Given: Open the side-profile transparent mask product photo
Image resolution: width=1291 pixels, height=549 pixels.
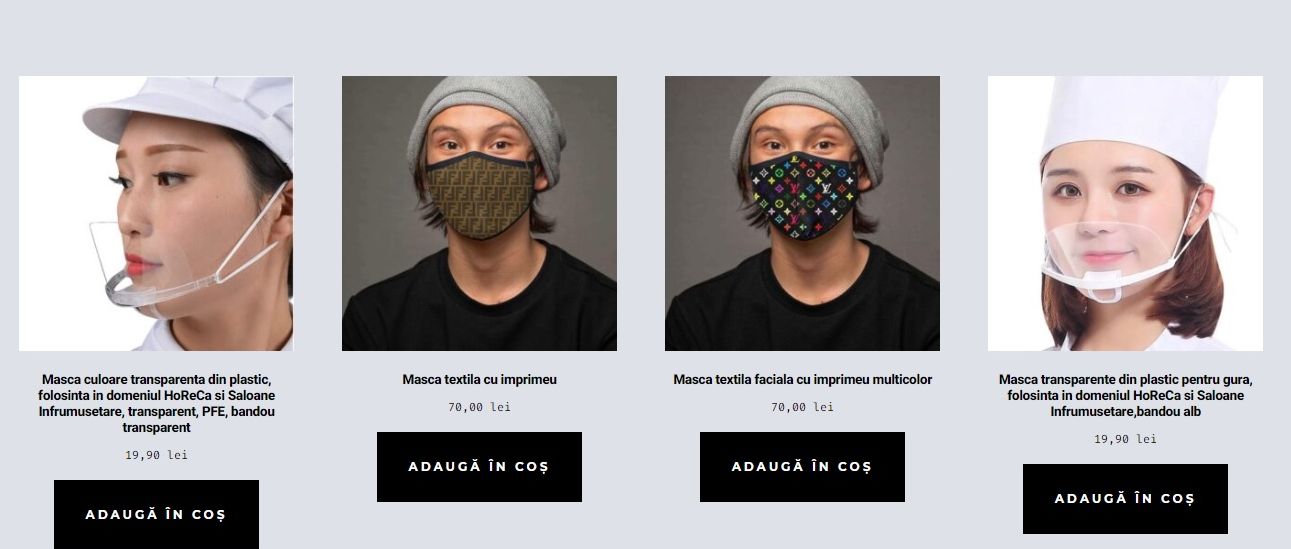Looking at the screenshot, I should [156, 213].
